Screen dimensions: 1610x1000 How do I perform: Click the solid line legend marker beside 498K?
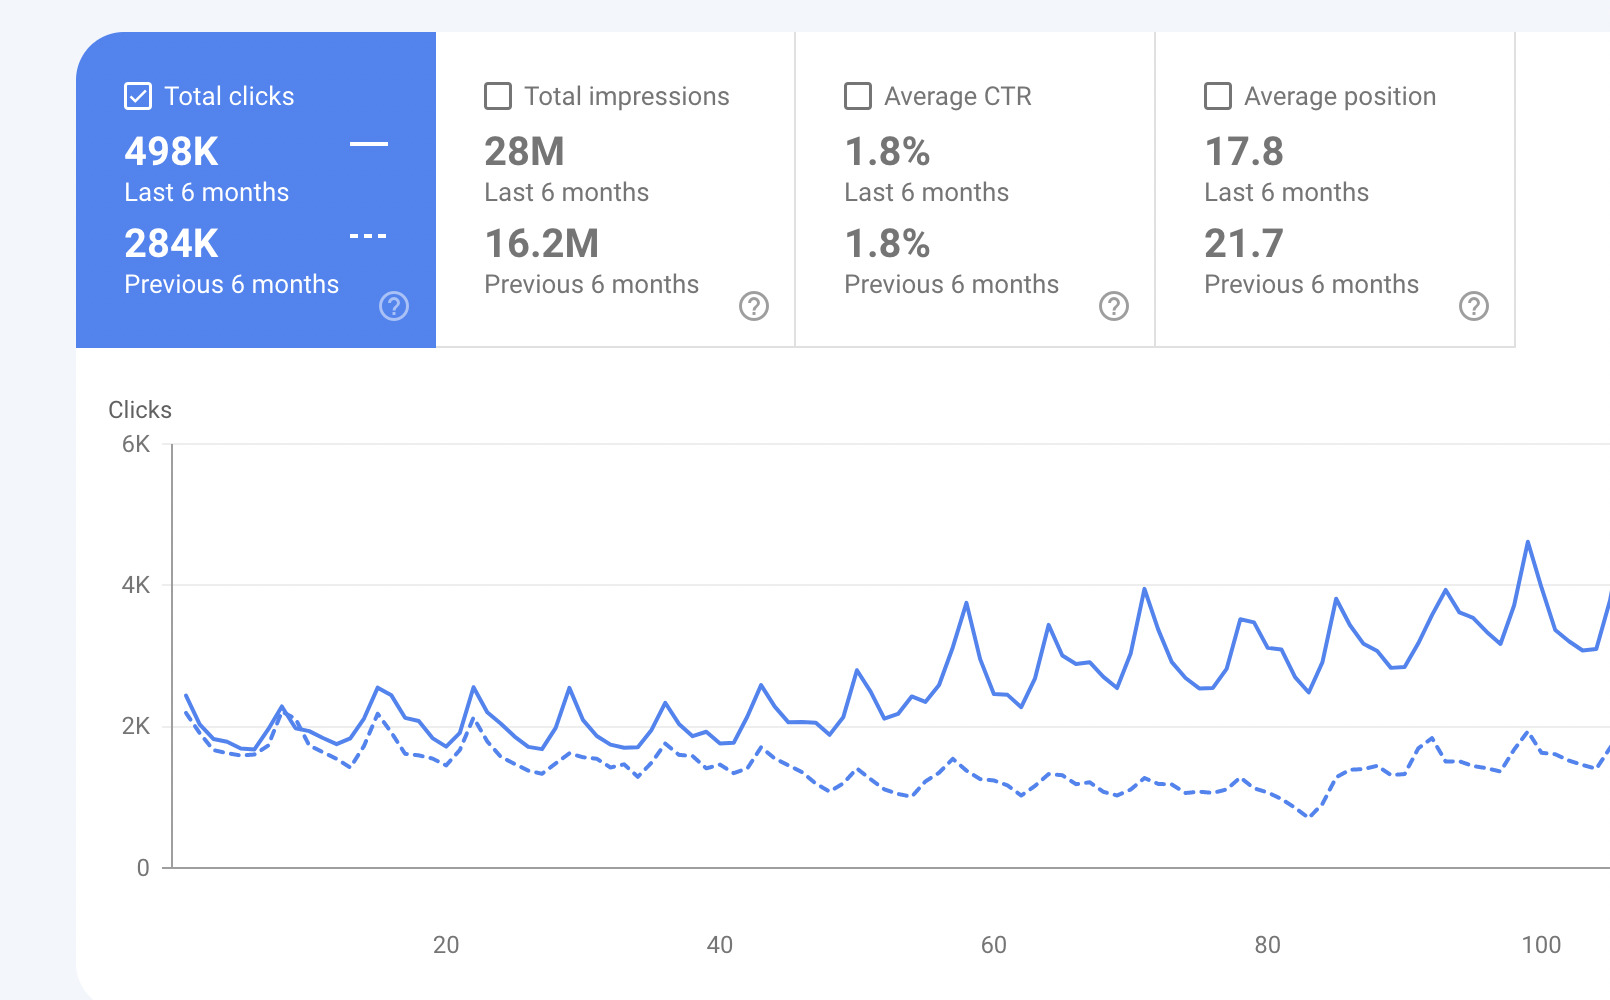point(368,145)
